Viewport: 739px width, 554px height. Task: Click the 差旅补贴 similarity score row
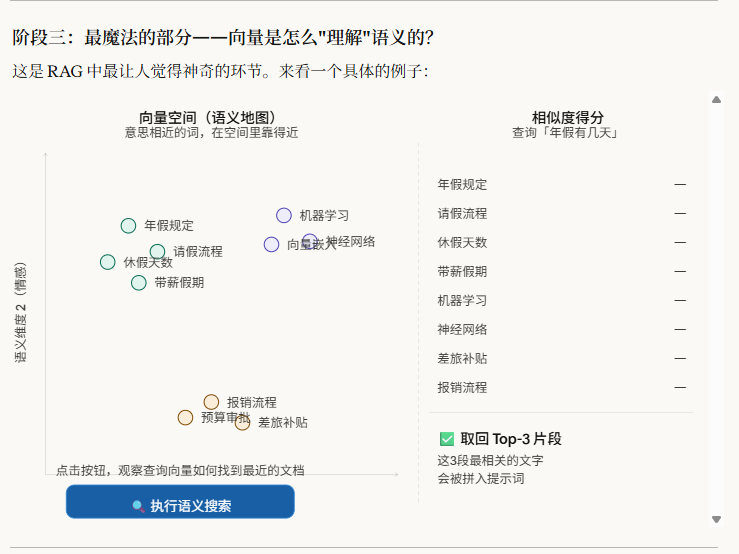[560, 359]
